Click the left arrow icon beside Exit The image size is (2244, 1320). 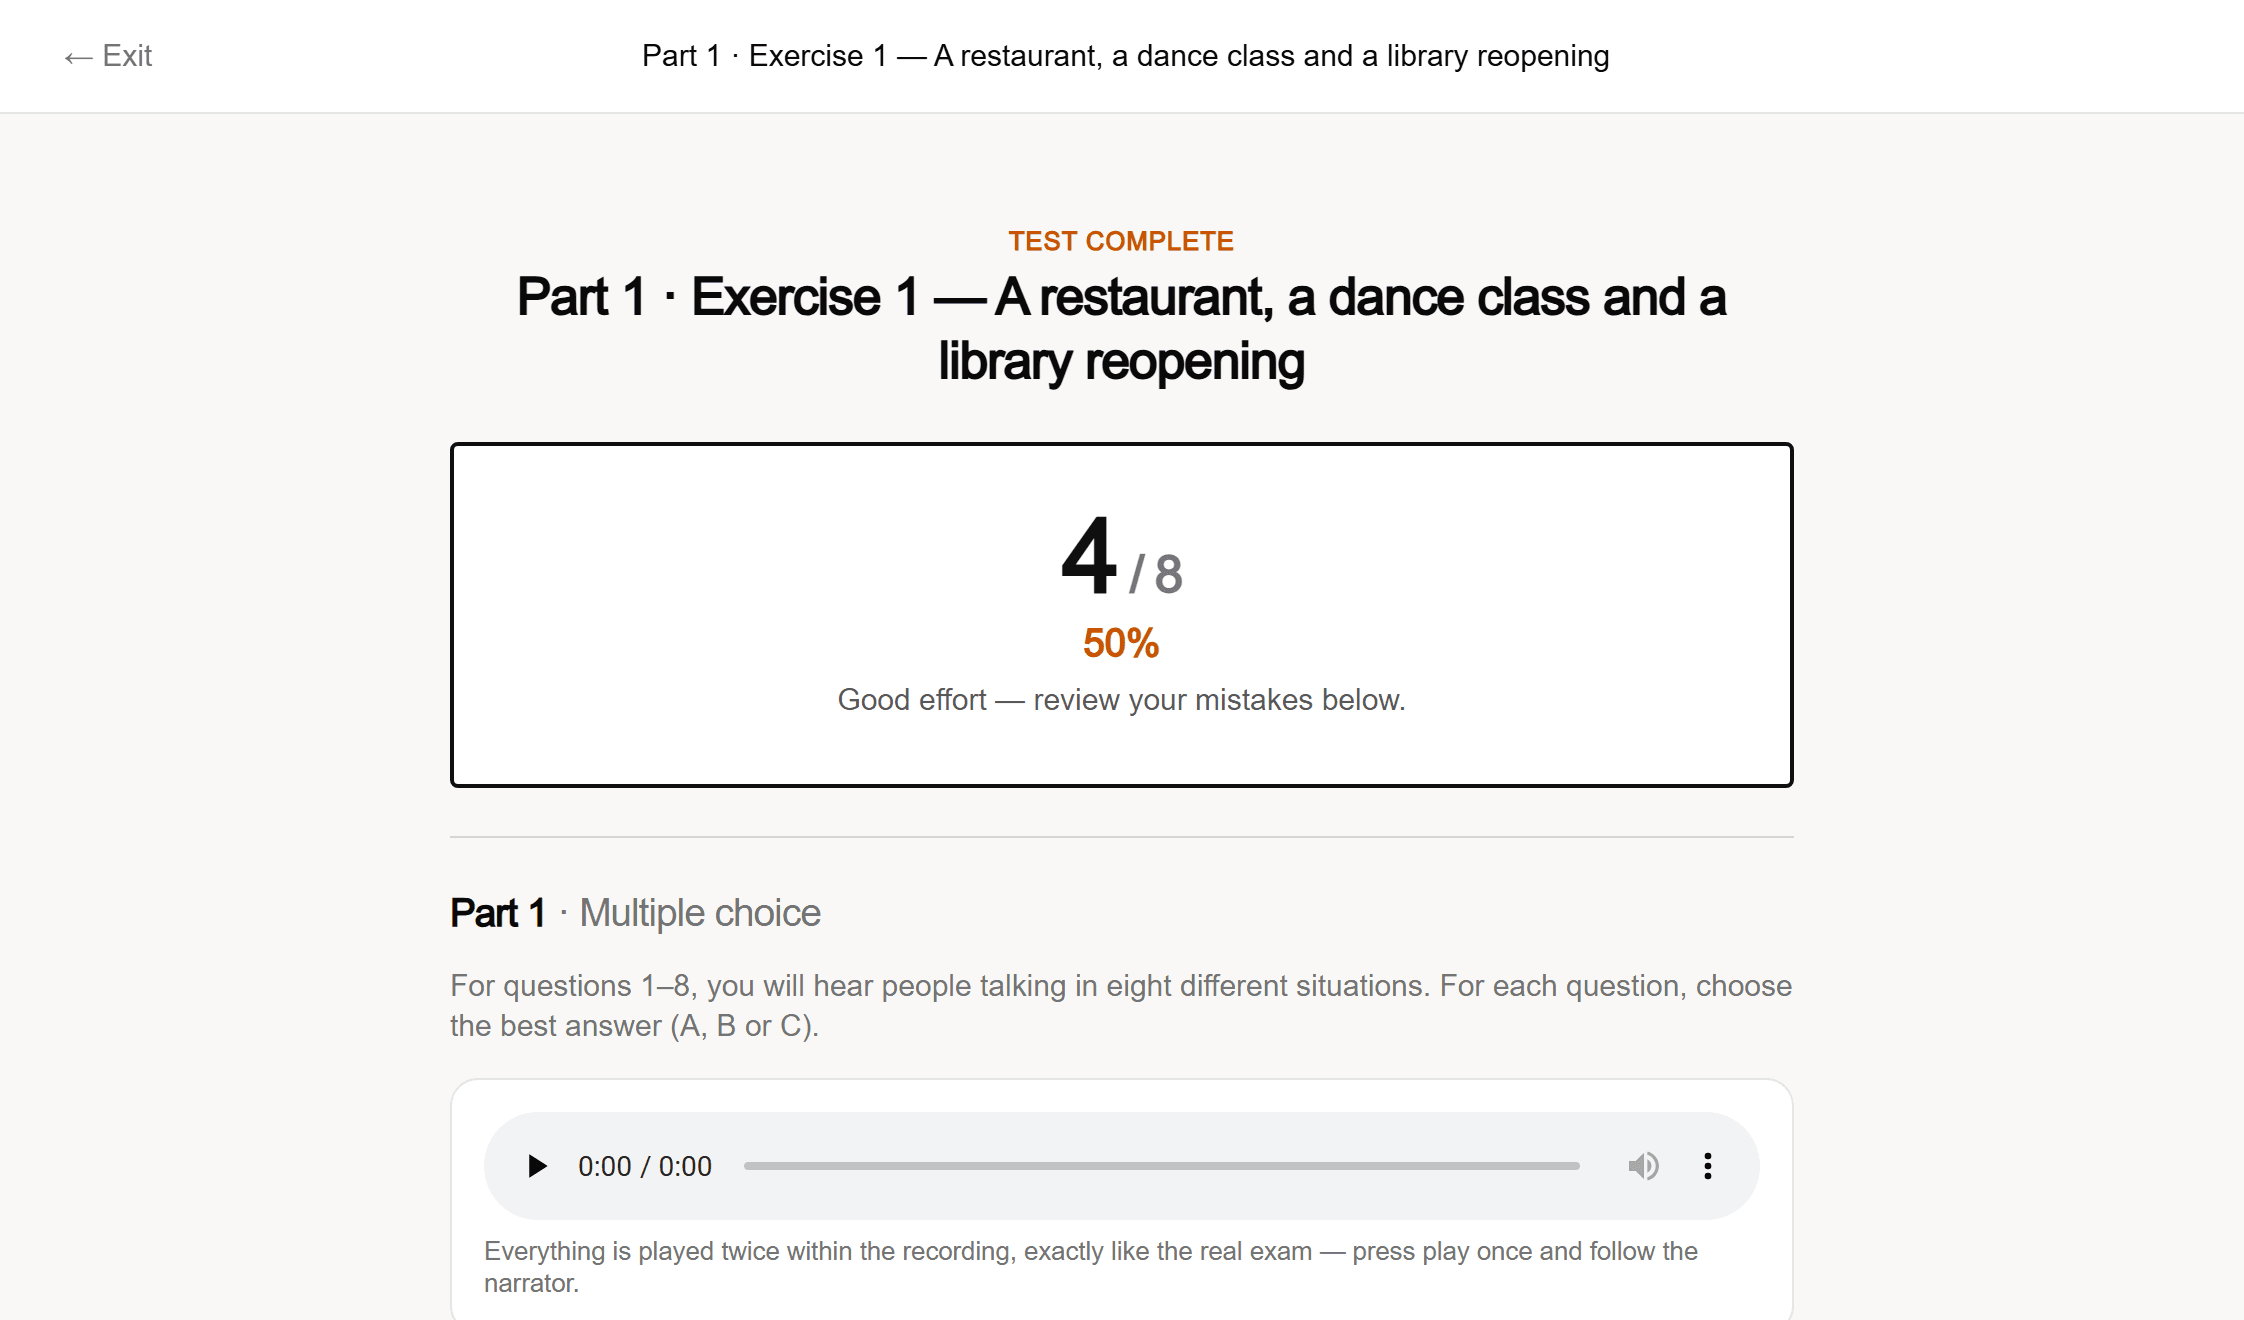pos(78,57)
